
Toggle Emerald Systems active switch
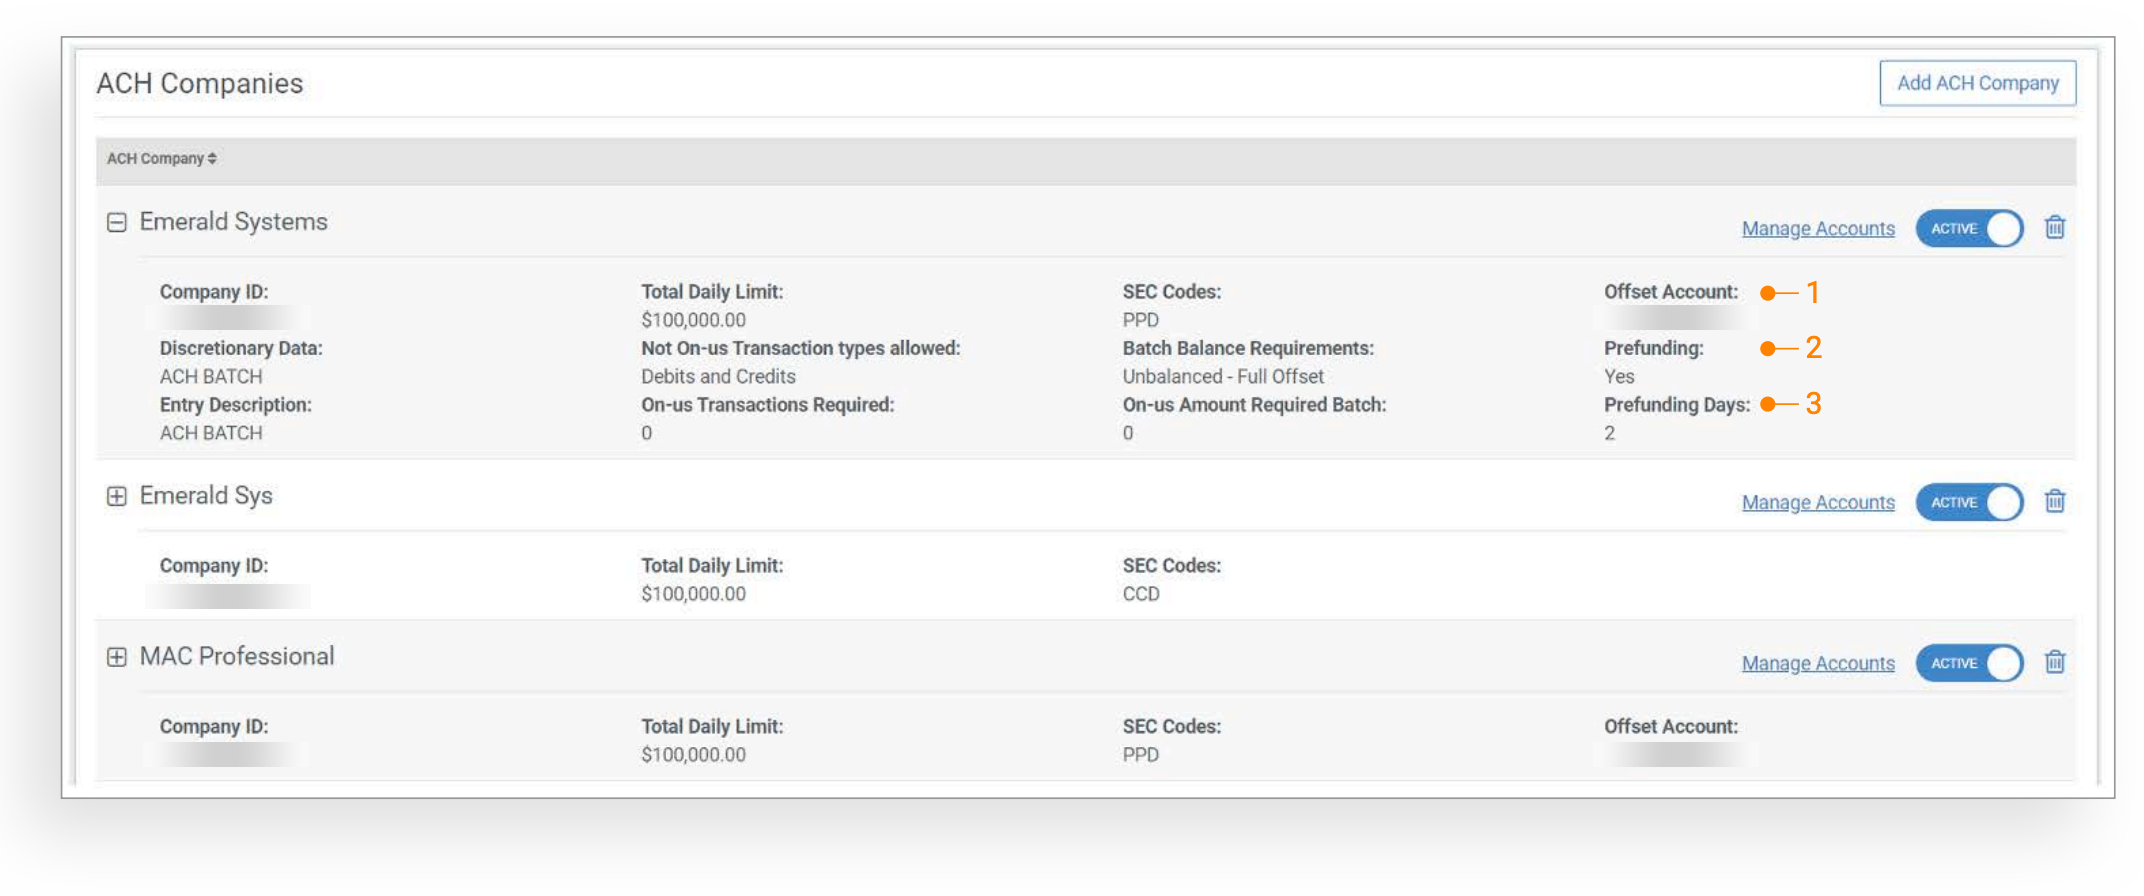pos(1968,229)
